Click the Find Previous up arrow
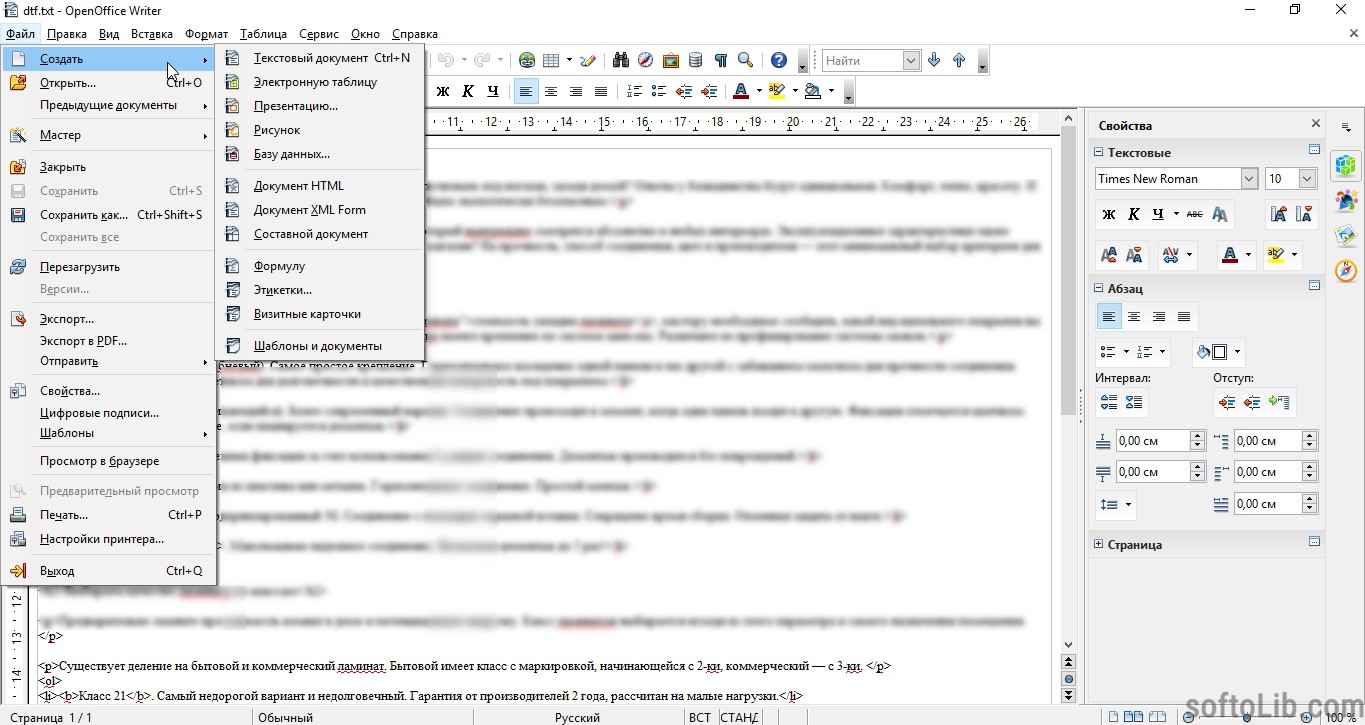The height and width of the screenshot is (725, 1365). [x=959, y=60]
